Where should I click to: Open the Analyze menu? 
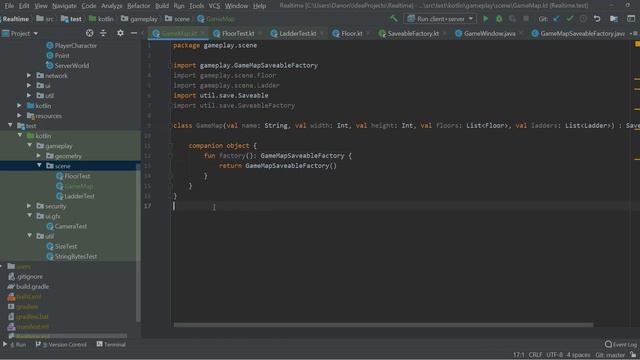[111, 6]
